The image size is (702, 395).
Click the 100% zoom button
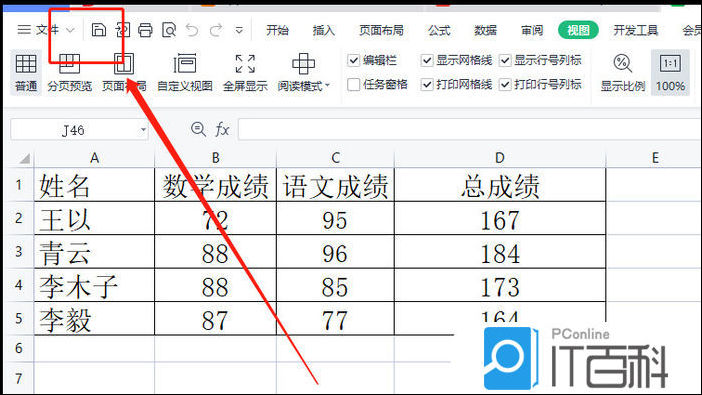pos(670,73)
